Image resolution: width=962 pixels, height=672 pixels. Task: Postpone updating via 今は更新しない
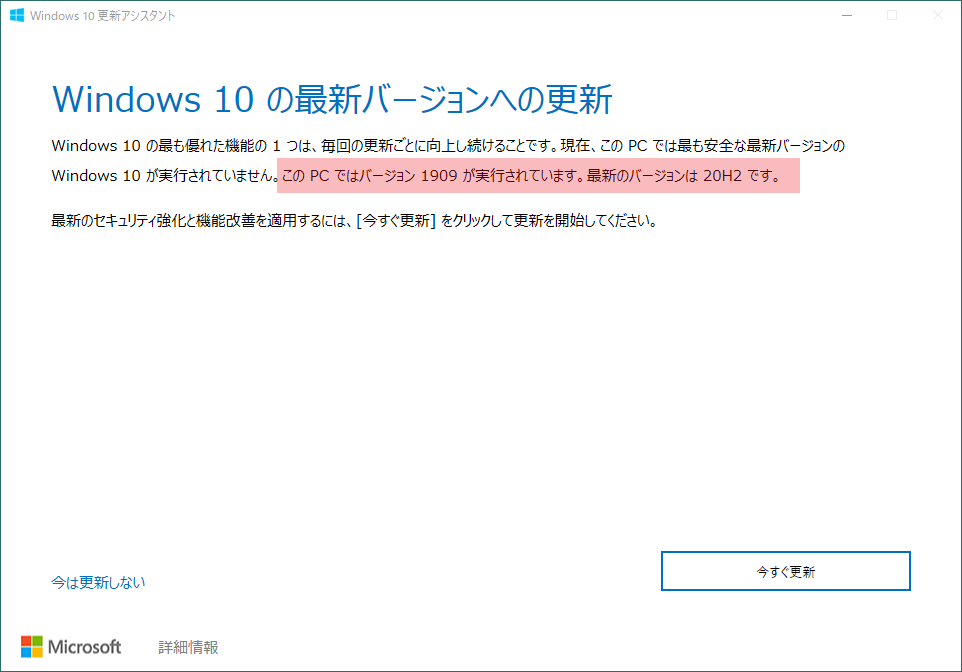[97, 581]
